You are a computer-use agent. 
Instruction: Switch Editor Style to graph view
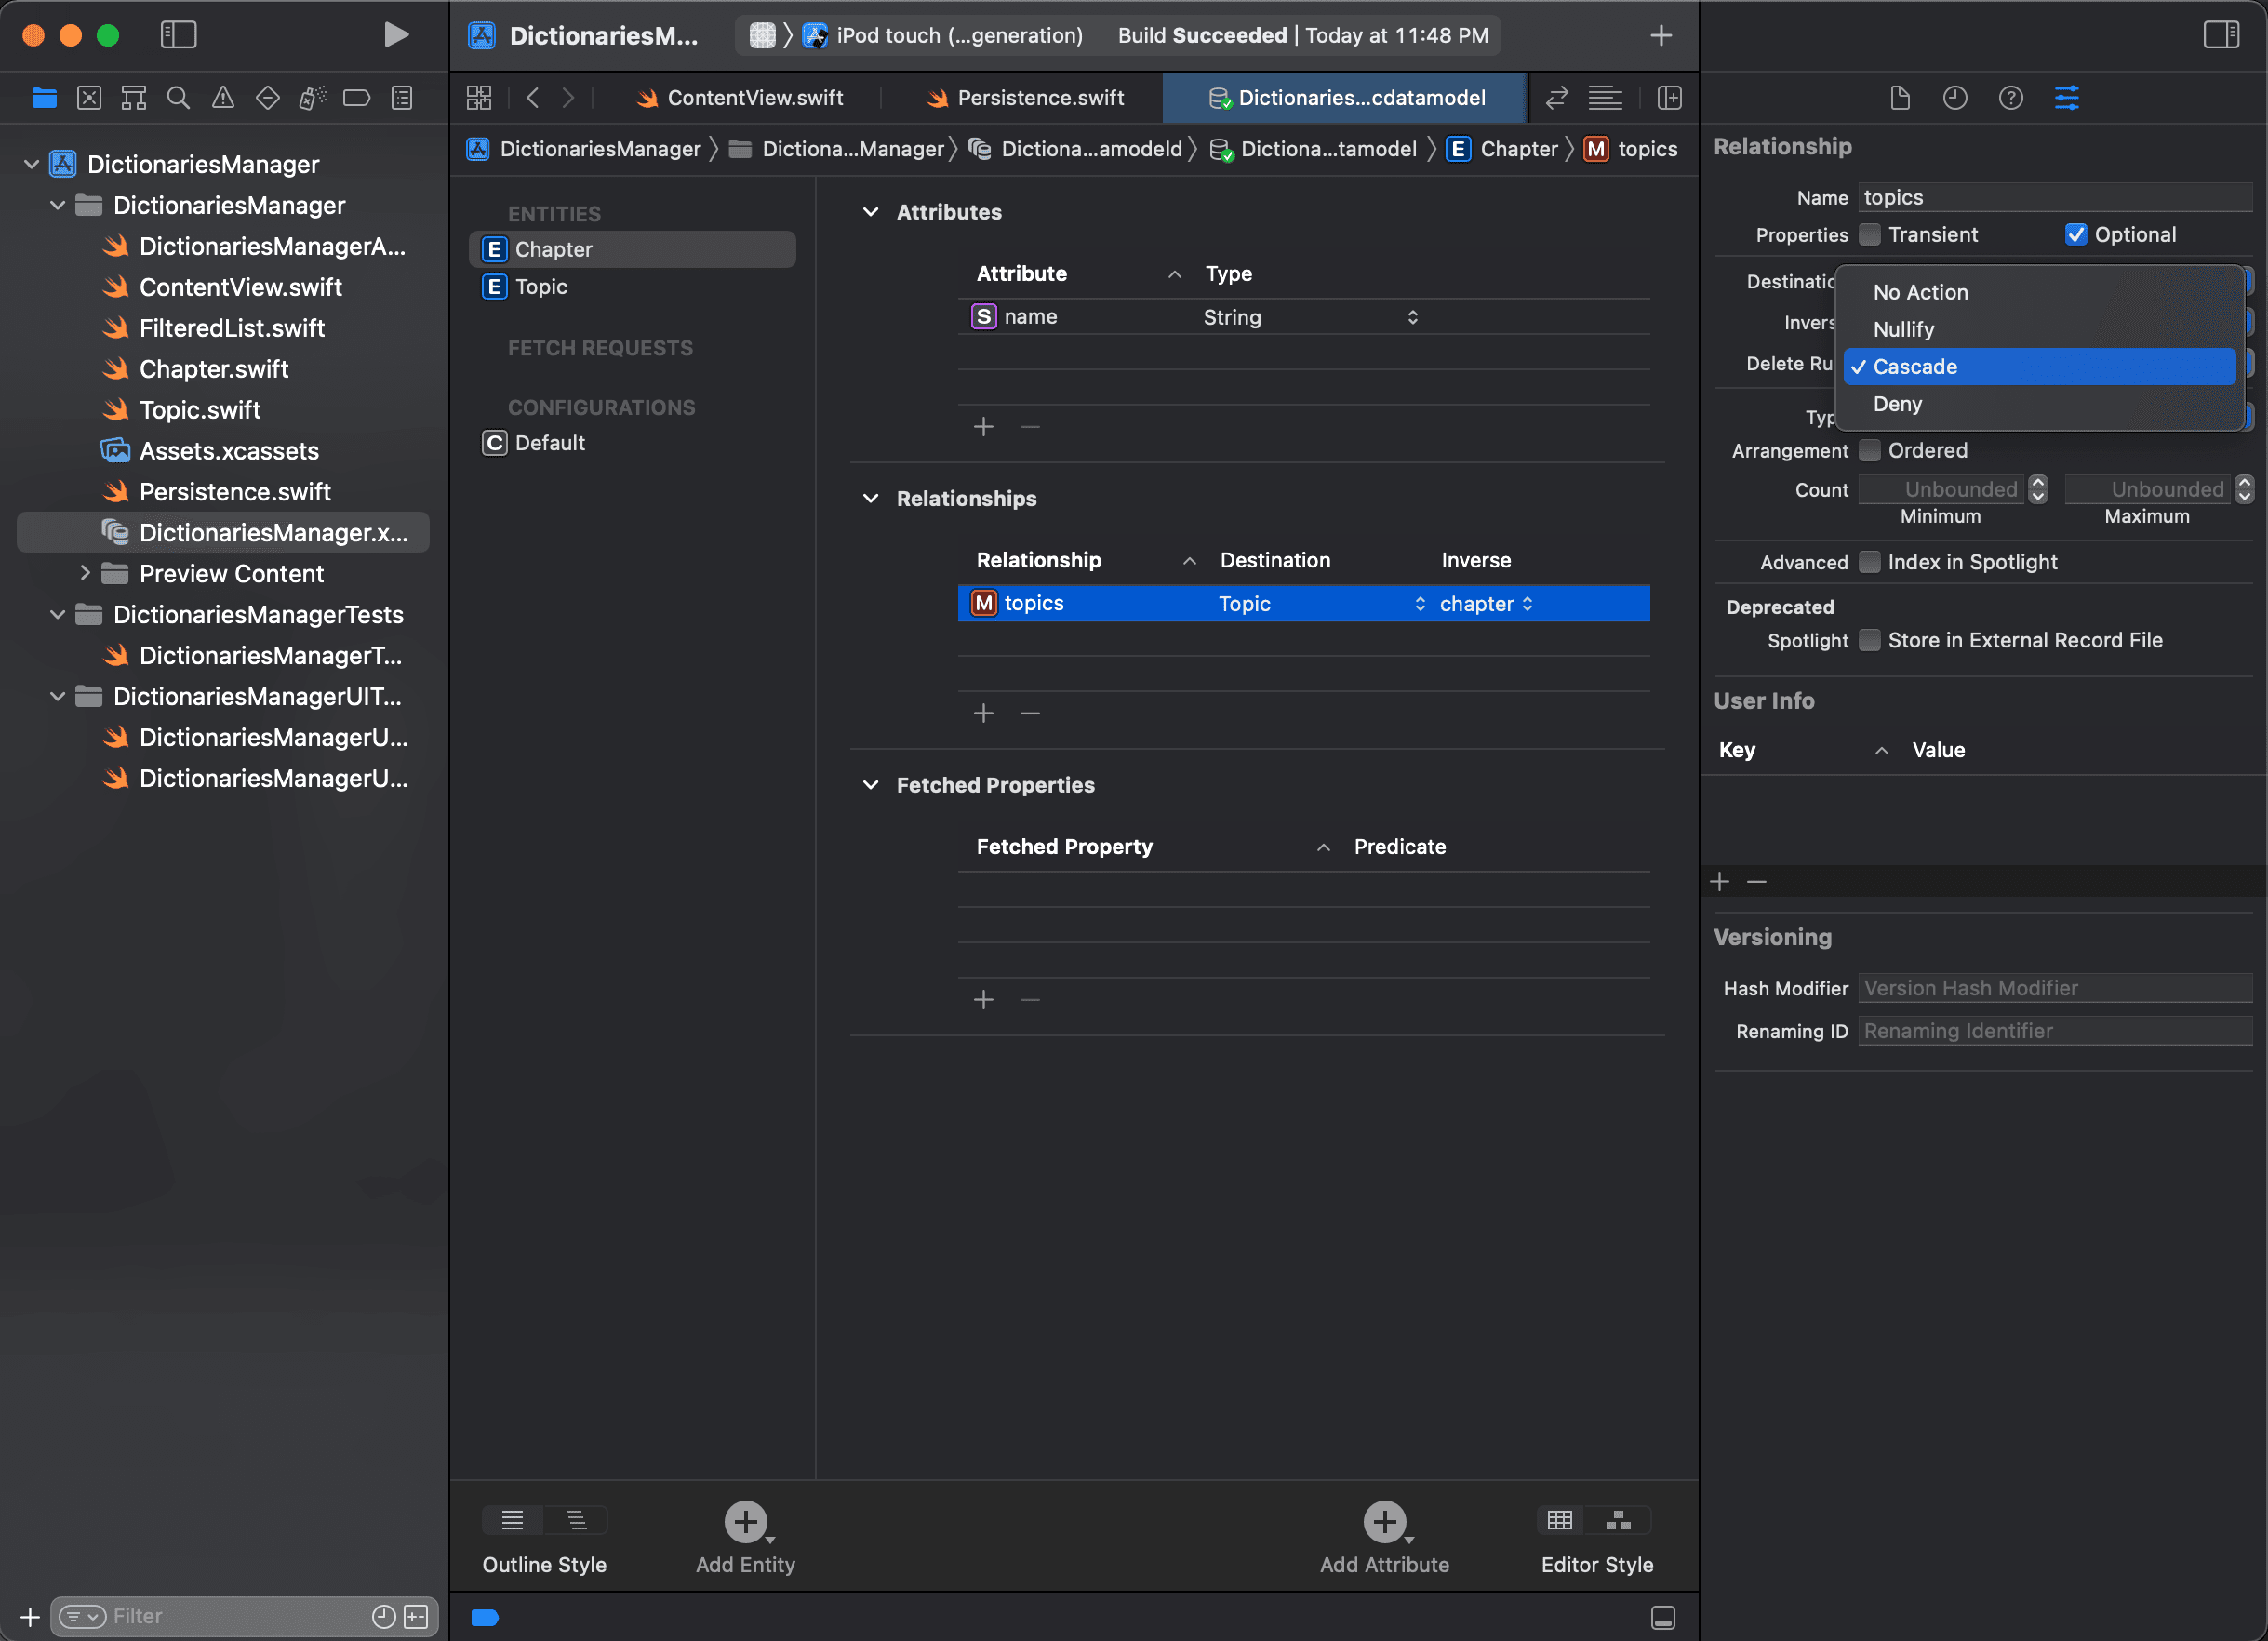(1618, 1519)
